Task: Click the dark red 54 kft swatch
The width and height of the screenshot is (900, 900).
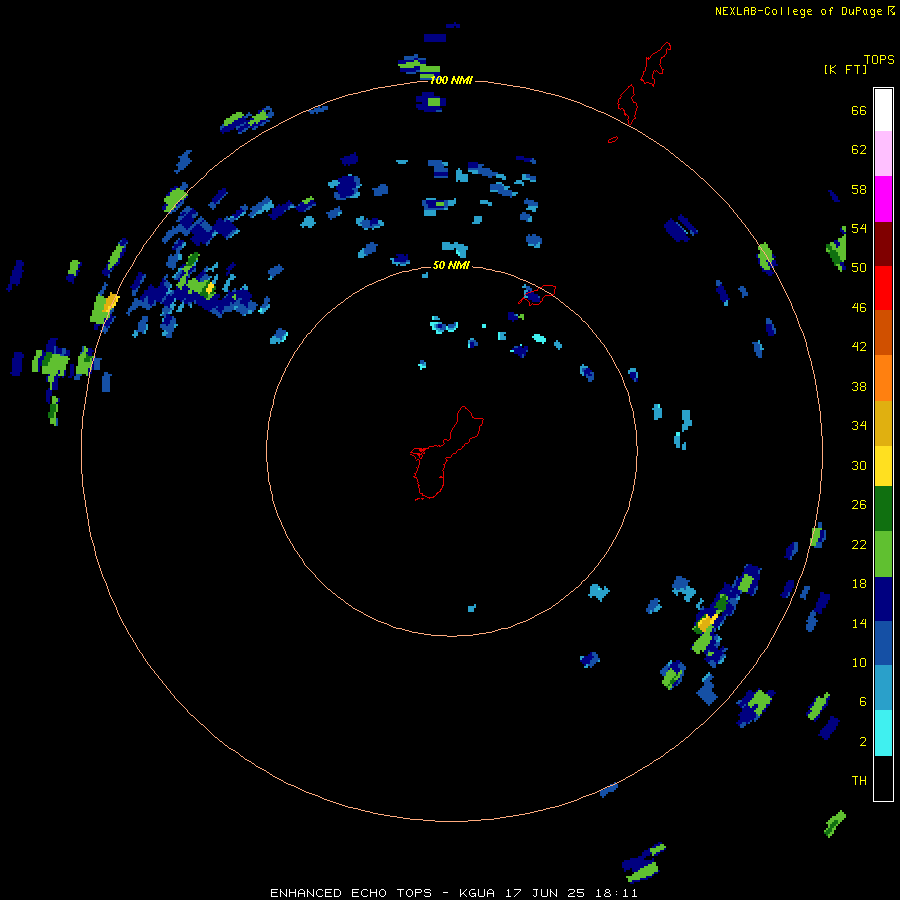Action: point(883,243)
